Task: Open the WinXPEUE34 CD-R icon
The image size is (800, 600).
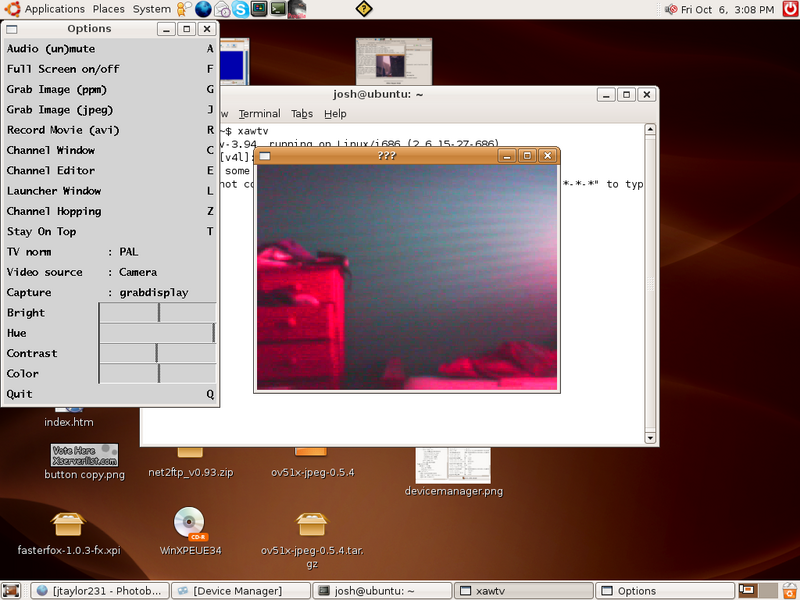Action: pos(189,524)
